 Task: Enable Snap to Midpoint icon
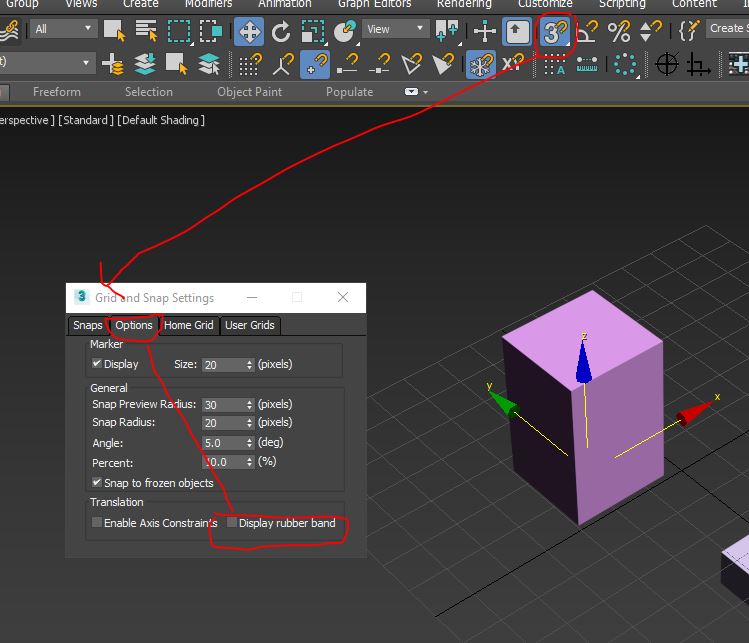pos(379,64)
